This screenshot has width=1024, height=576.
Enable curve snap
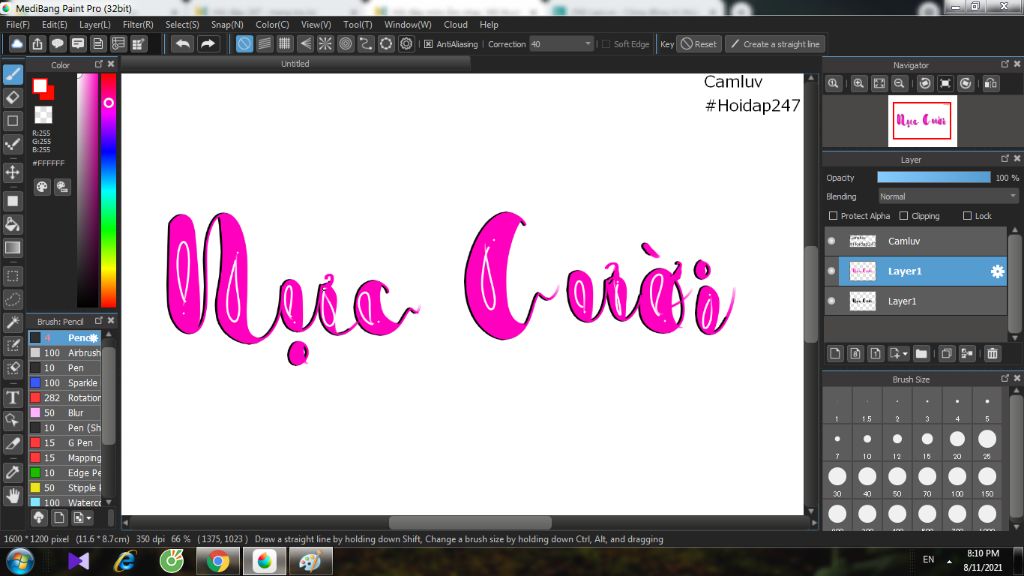point(366,44)
